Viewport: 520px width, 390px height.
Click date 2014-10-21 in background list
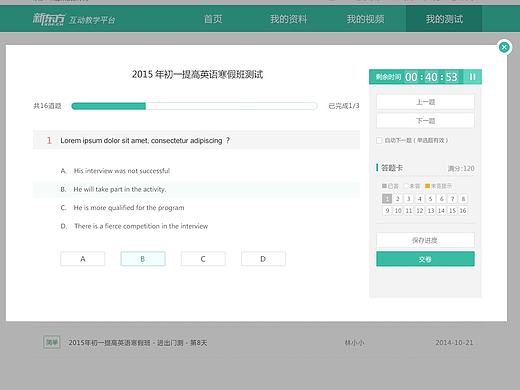(454, 343)
